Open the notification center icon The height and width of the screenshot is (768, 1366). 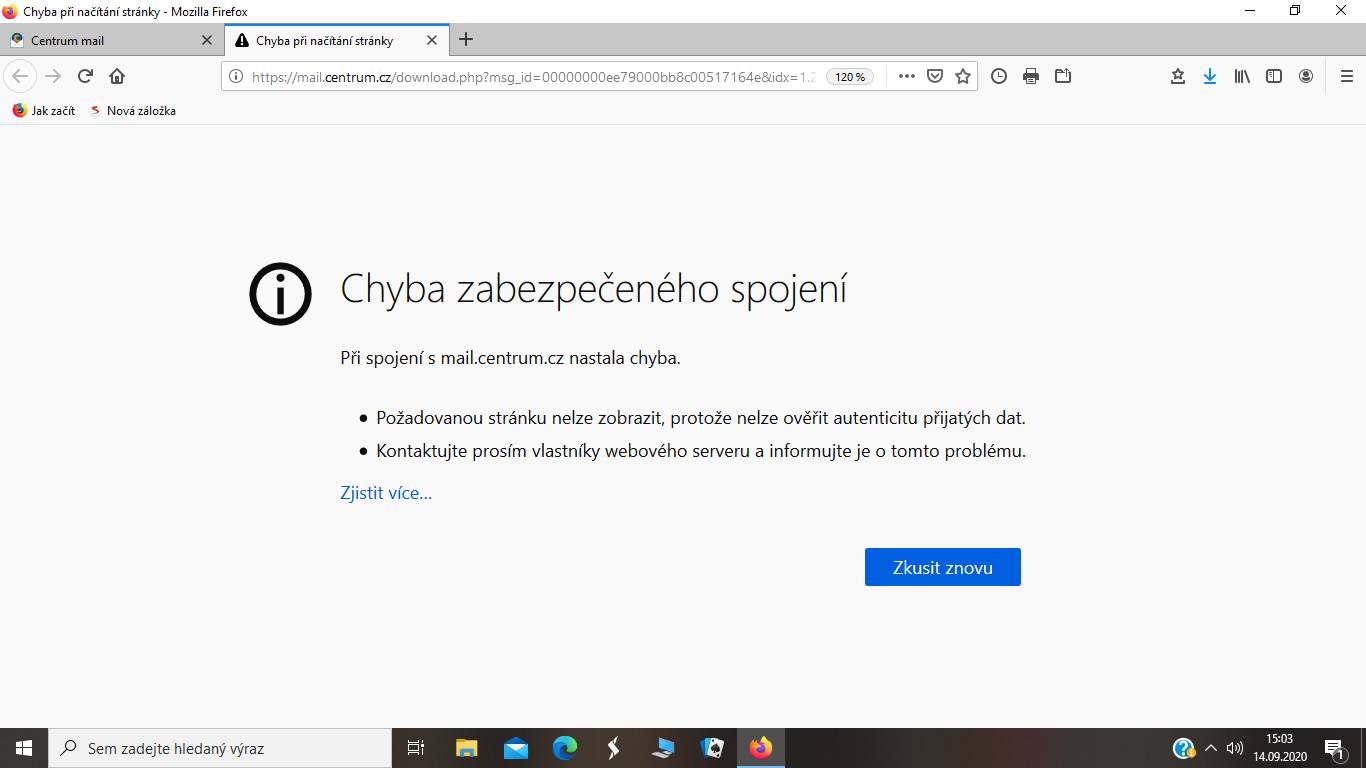[1335, 748]
